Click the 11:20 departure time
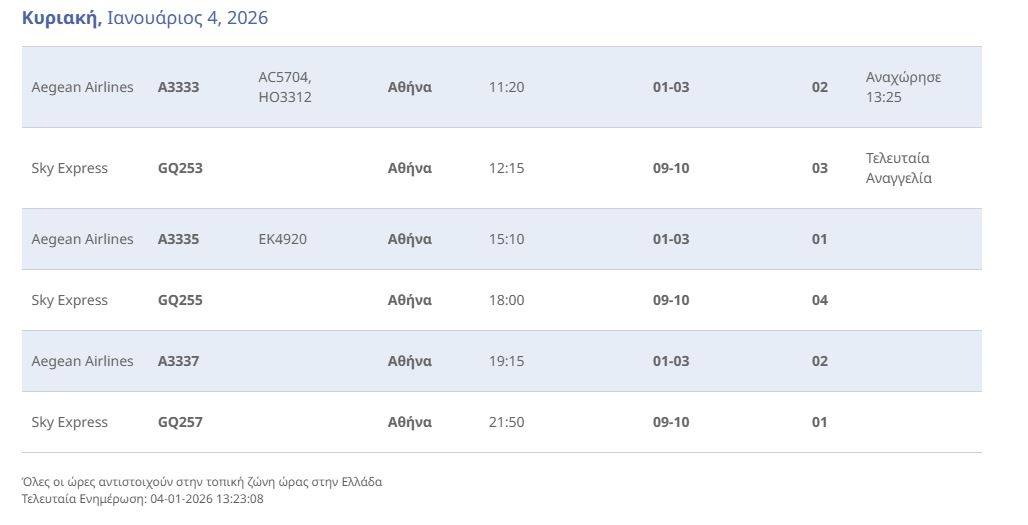Viewport: 1028px width, 525px height. point(506,87)
